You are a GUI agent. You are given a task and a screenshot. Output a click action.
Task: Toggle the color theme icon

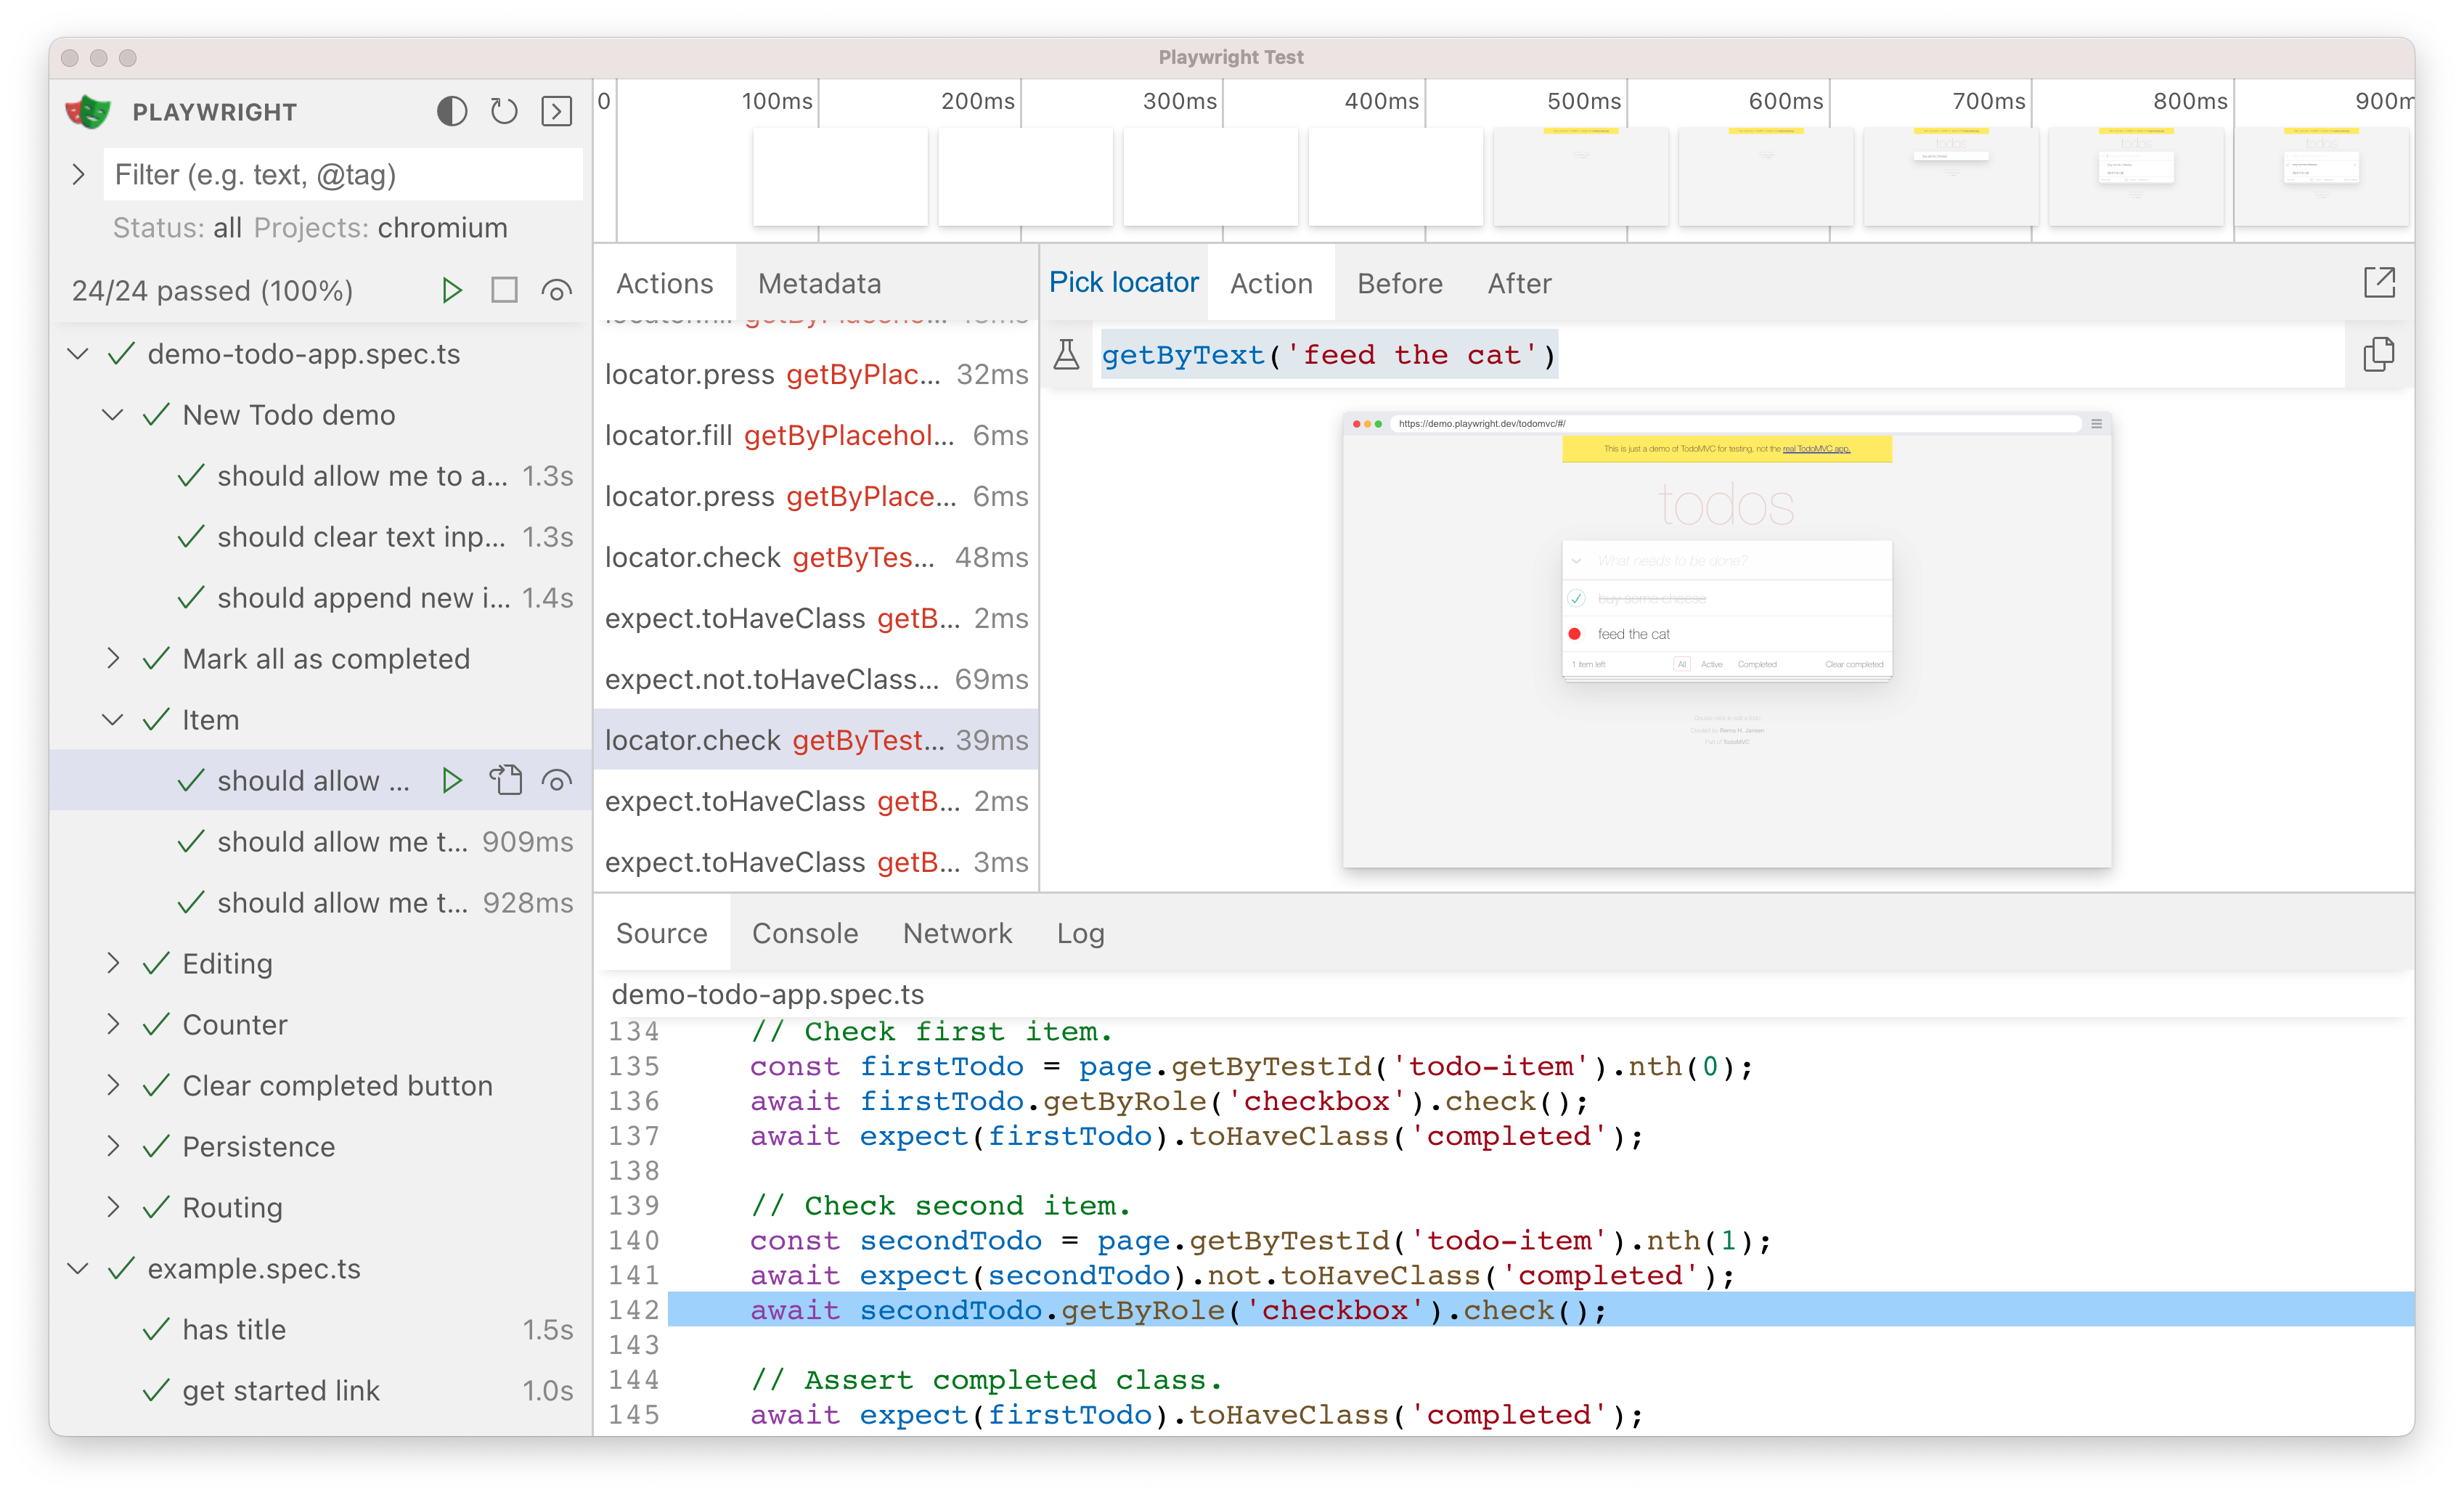tap(452, 111)
